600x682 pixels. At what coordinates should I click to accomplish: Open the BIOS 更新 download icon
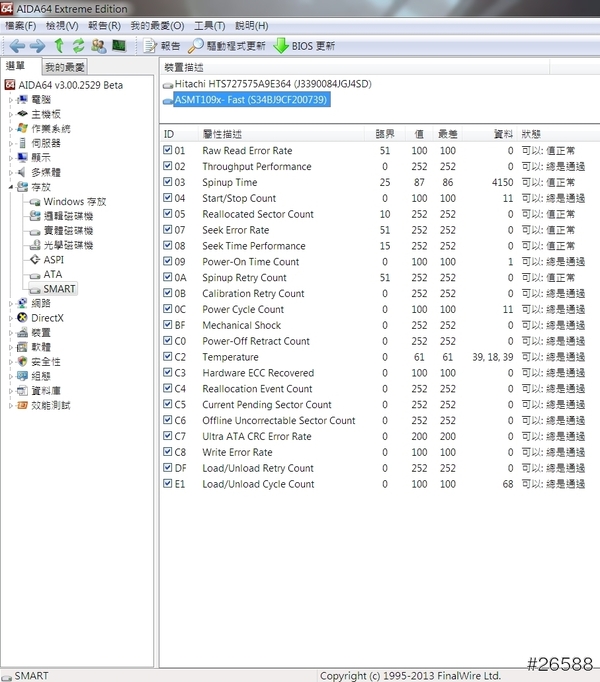[281, 46]
